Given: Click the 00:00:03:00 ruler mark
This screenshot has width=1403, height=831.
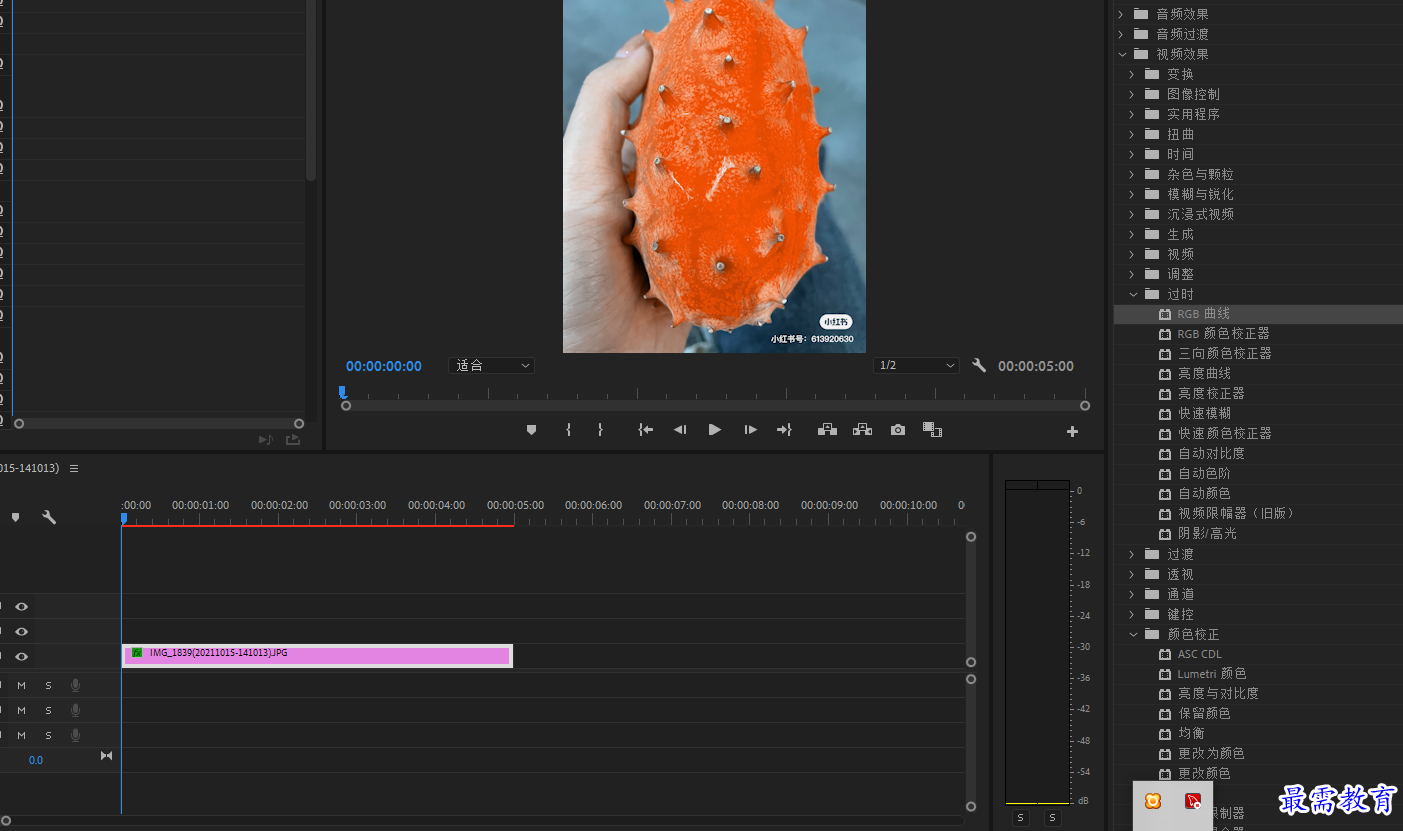Looking at the screenshot, I should (357, 506).
